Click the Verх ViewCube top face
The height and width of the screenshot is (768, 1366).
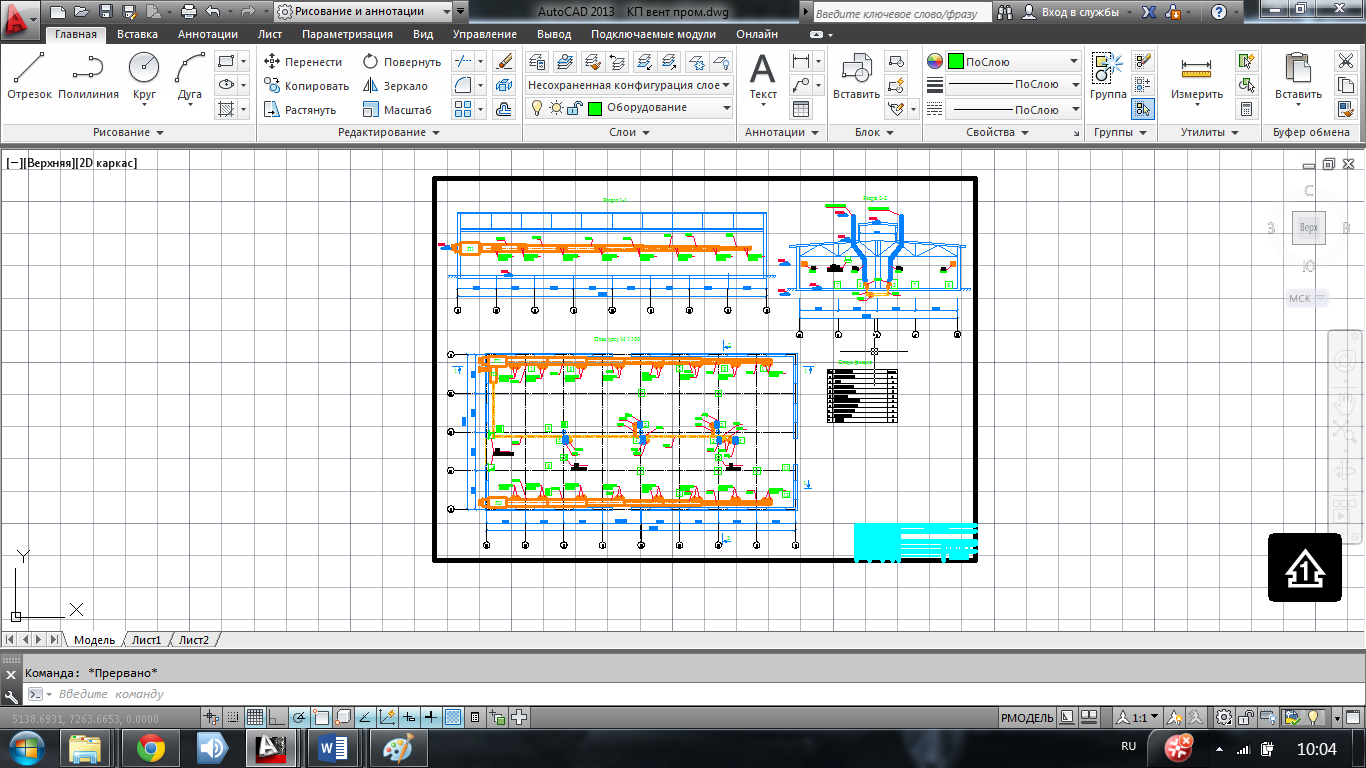click(x=1308, y=228)
